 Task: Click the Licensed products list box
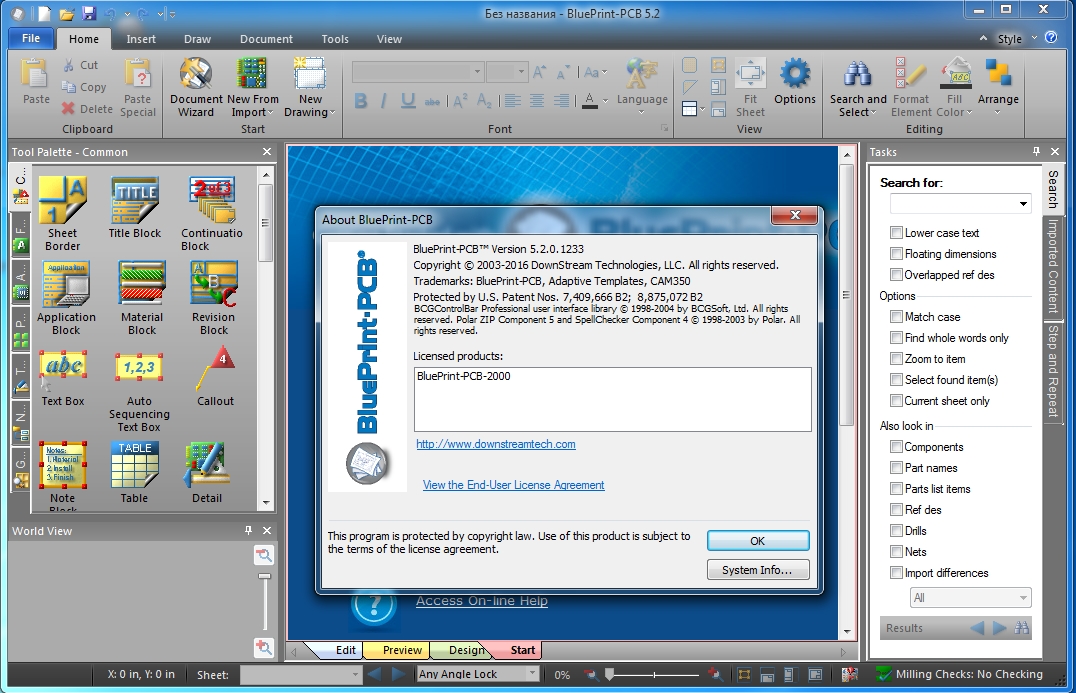tap(612, 399)
